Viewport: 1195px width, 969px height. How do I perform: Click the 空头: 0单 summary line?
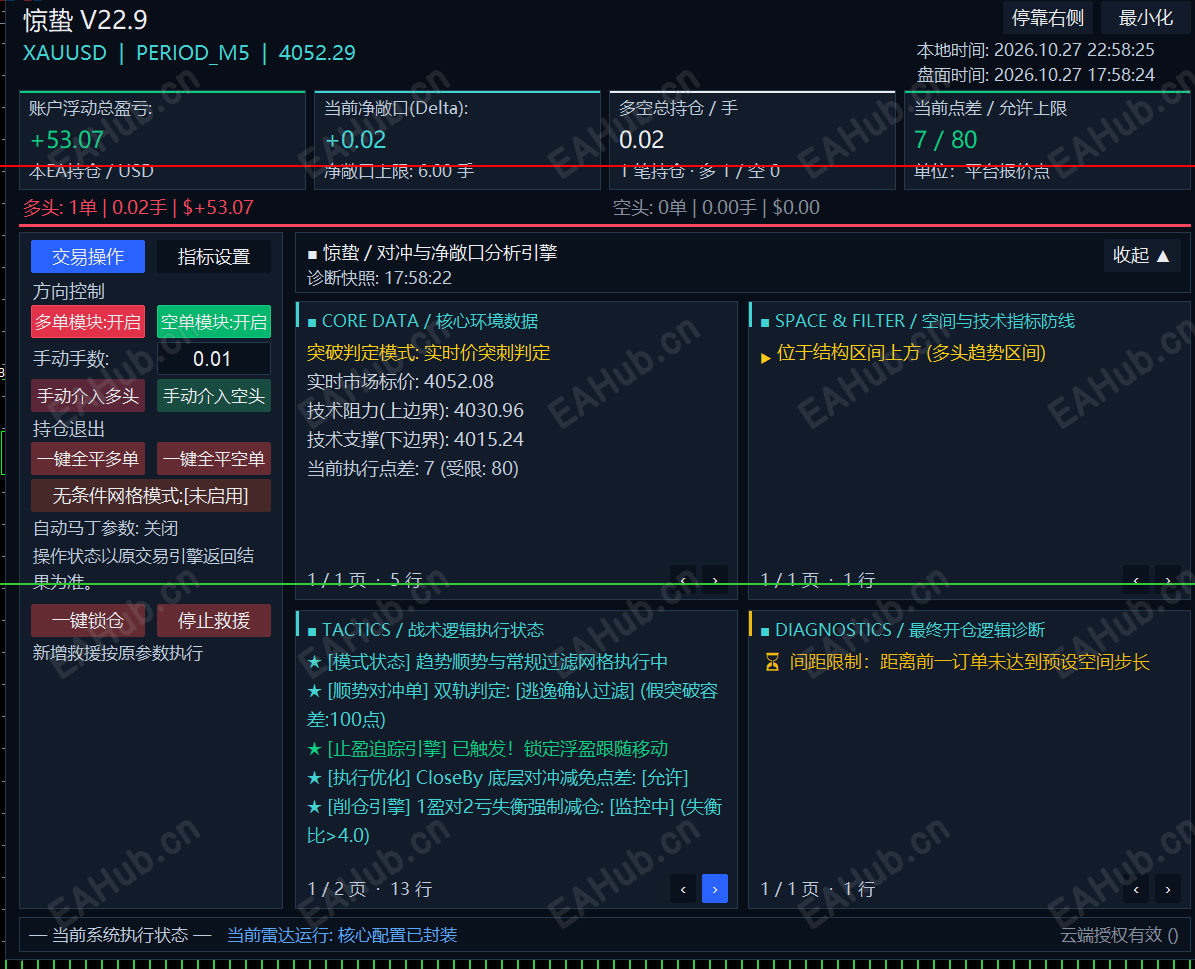pos(716,207)
